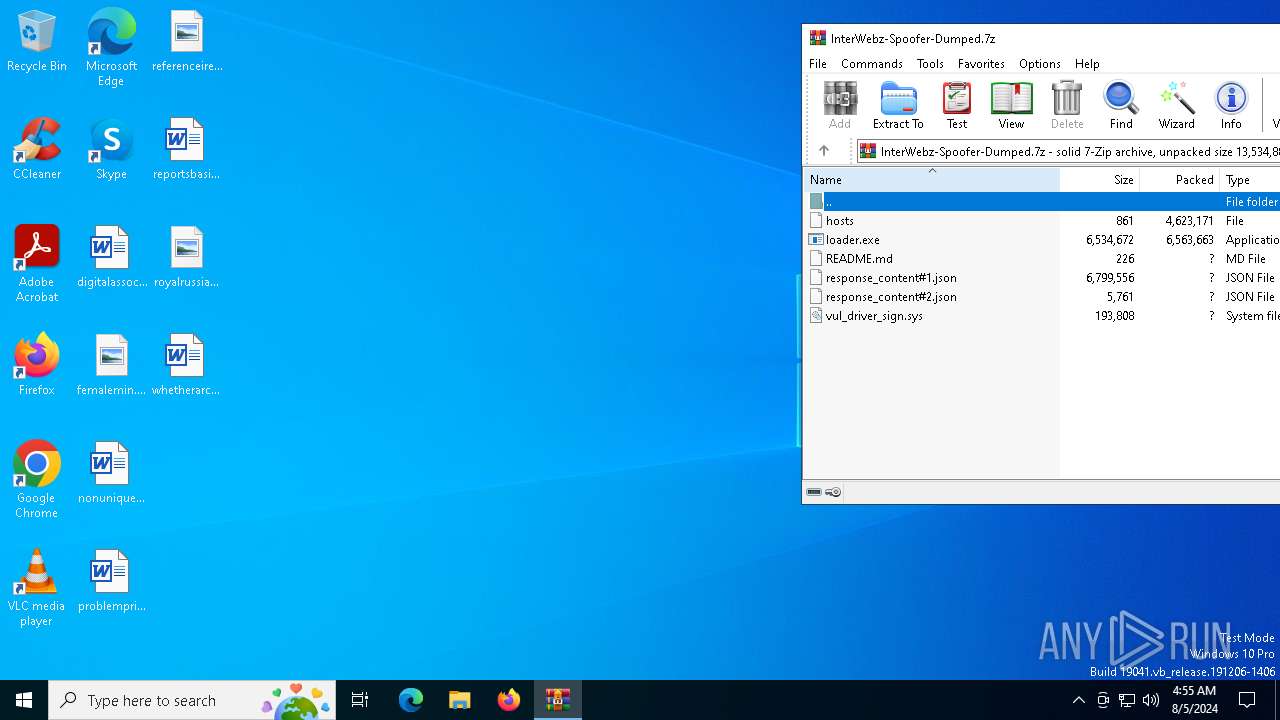Sort files by the Type column header
Viewport: 1280px width, 720px height.
[x=1250, y=180]
